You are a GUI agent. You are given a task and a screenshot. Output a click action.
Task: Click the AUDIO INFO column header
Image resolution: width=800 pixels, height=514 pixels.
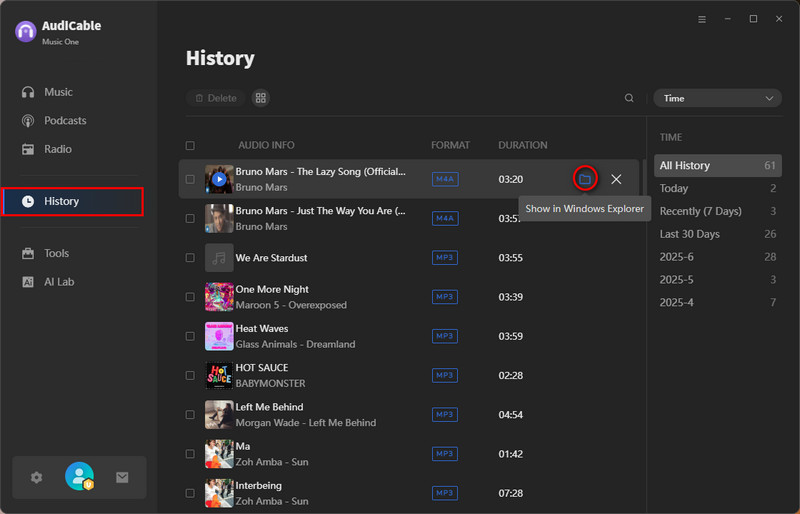tap(266, 145)
